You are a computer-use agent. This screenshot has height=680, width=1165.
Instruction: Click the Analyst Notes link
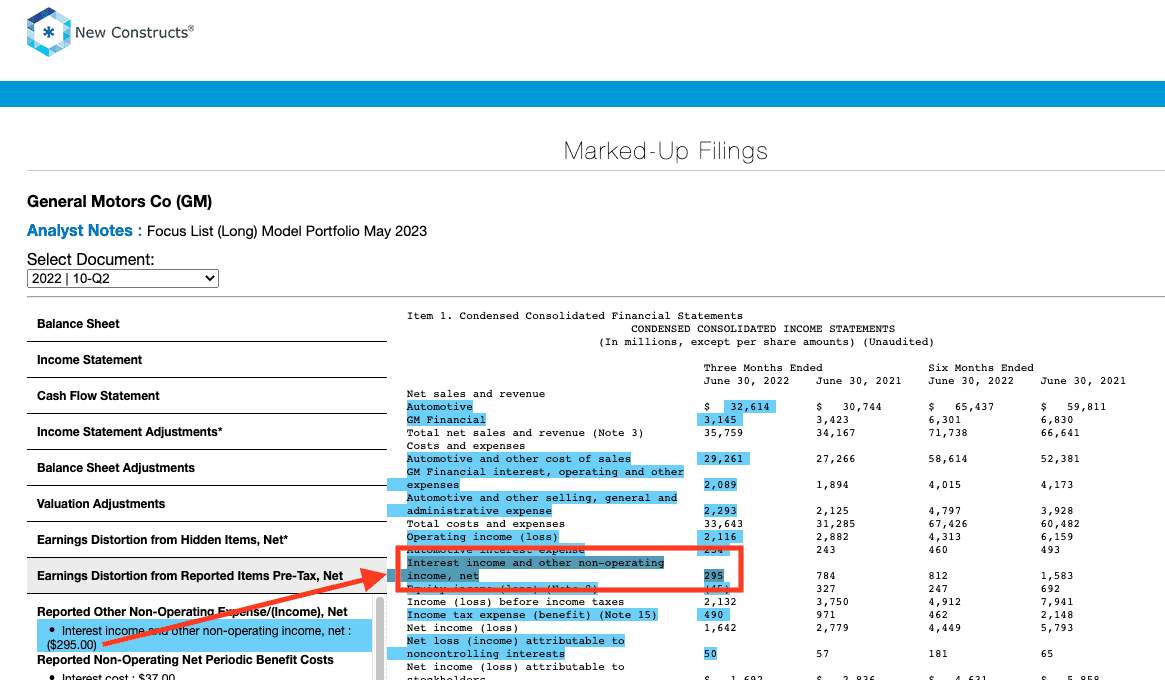pos(84,231)
